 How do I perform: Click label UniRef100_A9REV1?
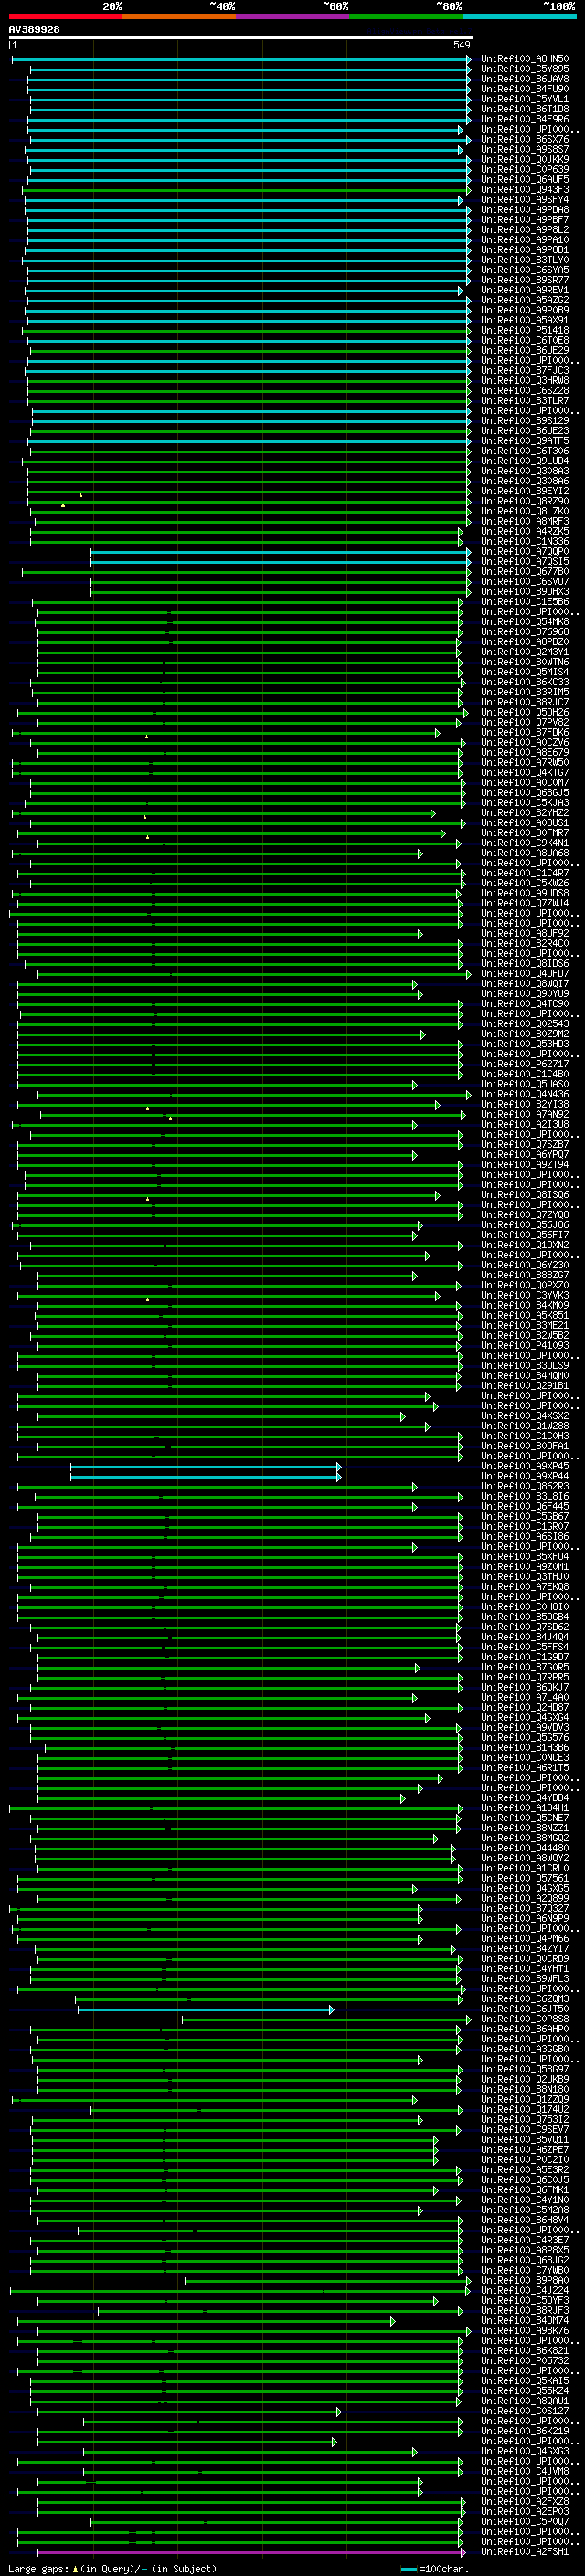pyautogui.click(x=525, y=290)
